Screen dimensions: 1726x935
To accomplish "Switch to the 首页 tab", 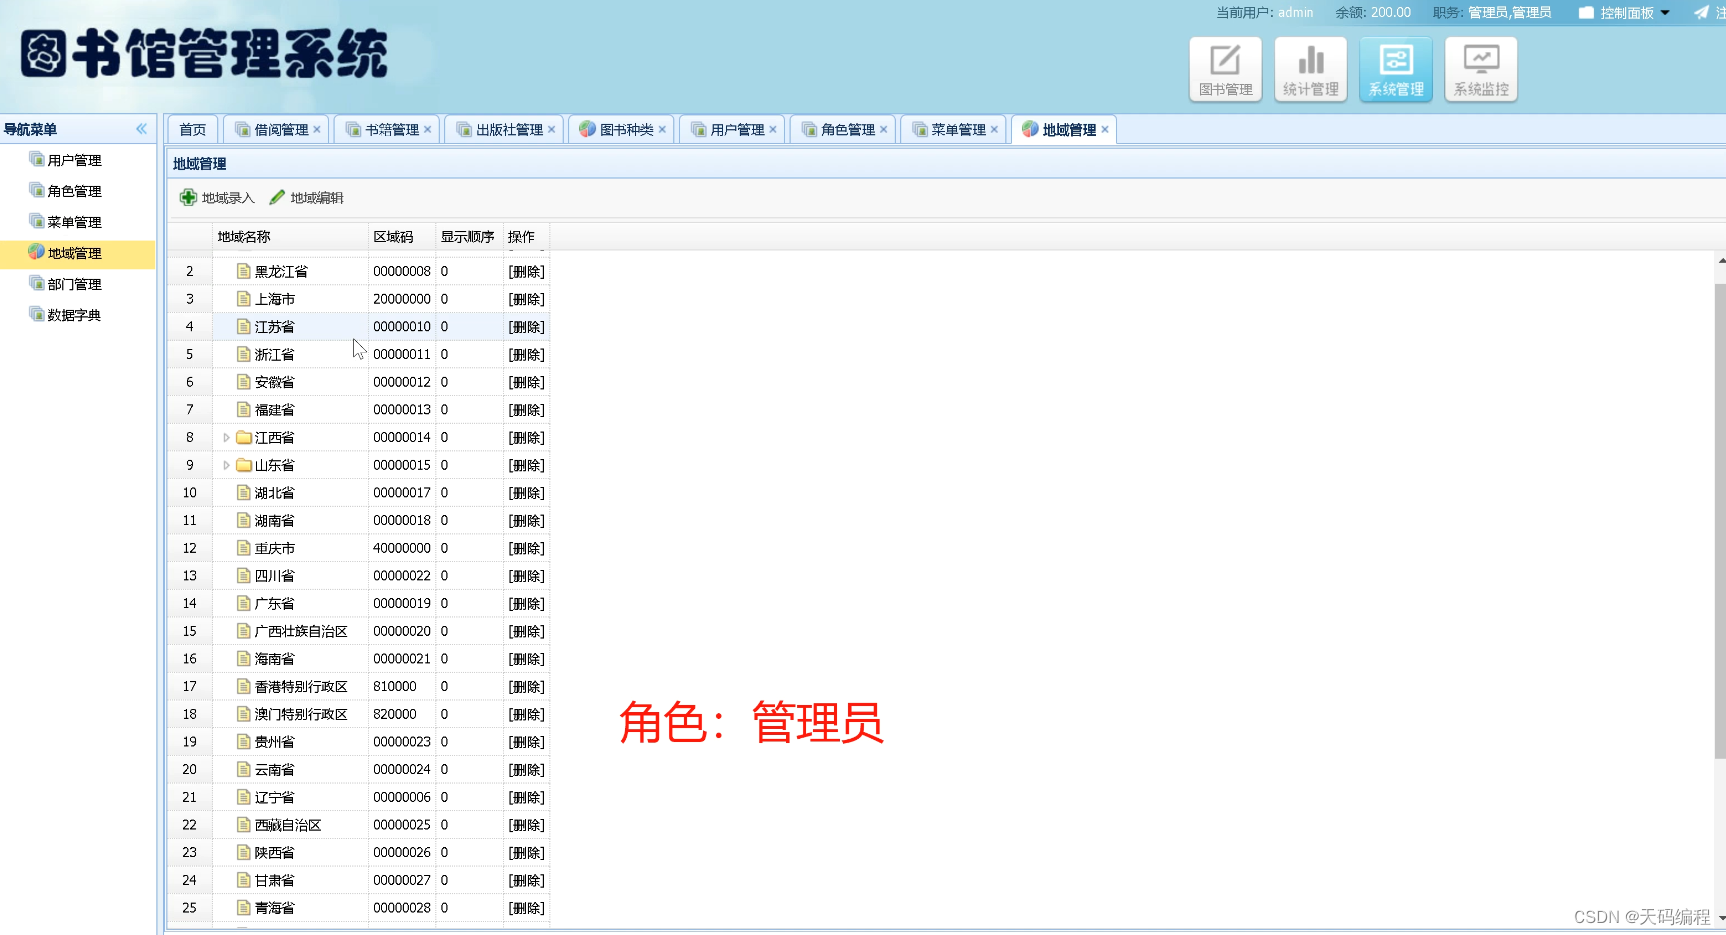I will click(x=192, y=130).
